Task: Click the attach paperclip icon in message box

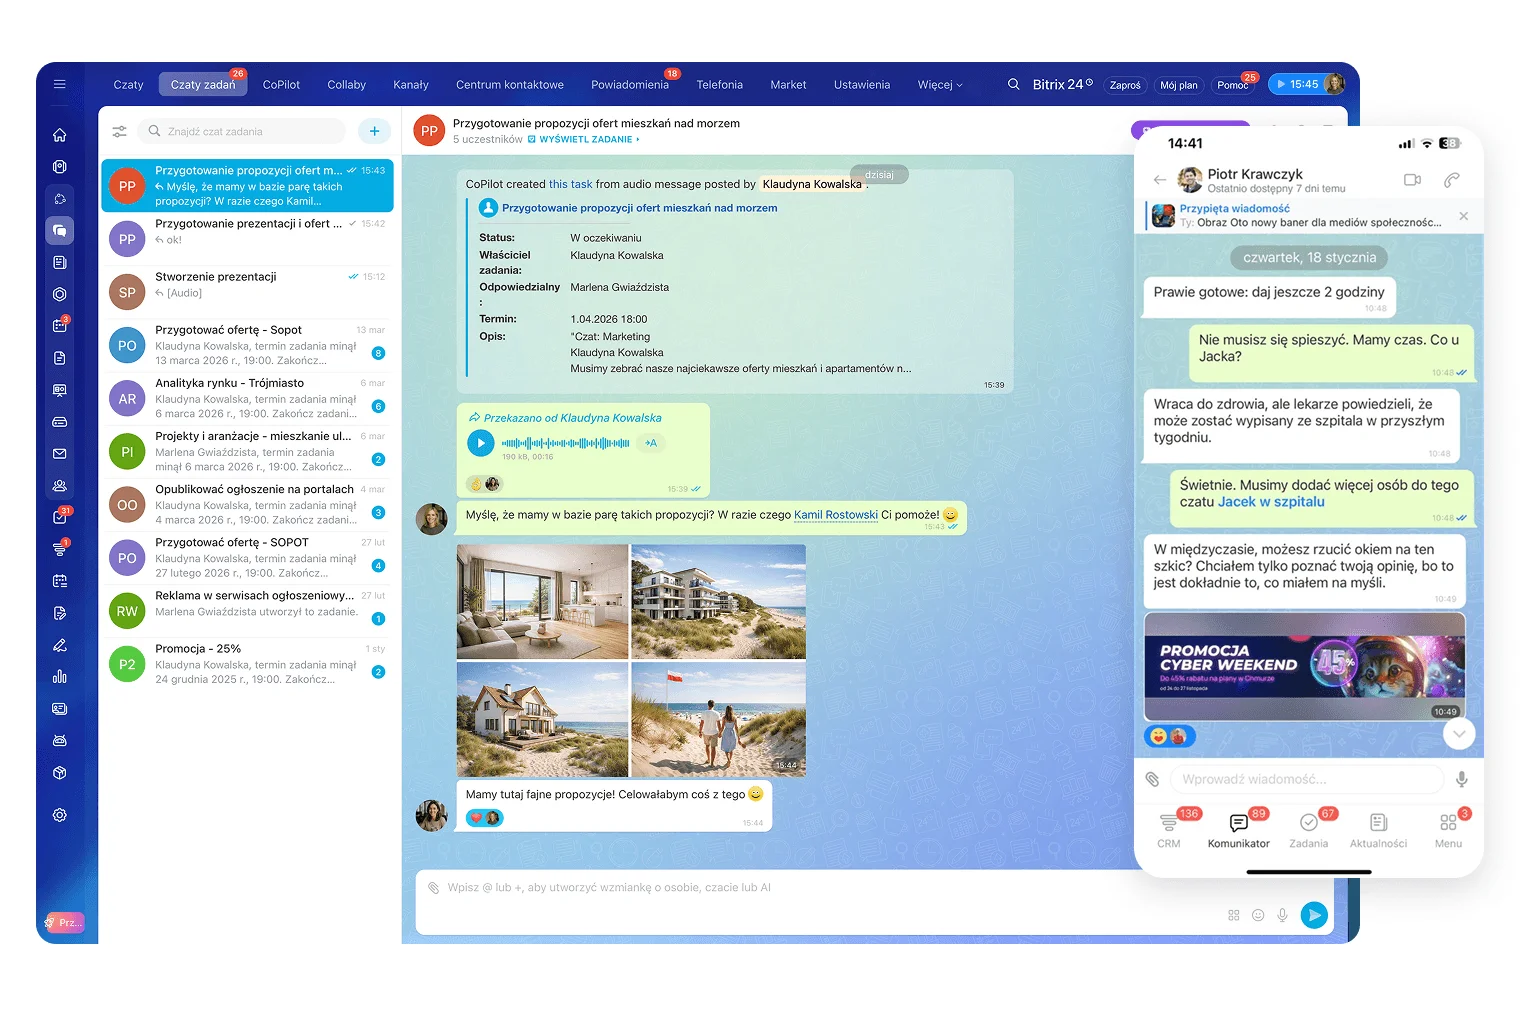Action: (433, 887)
